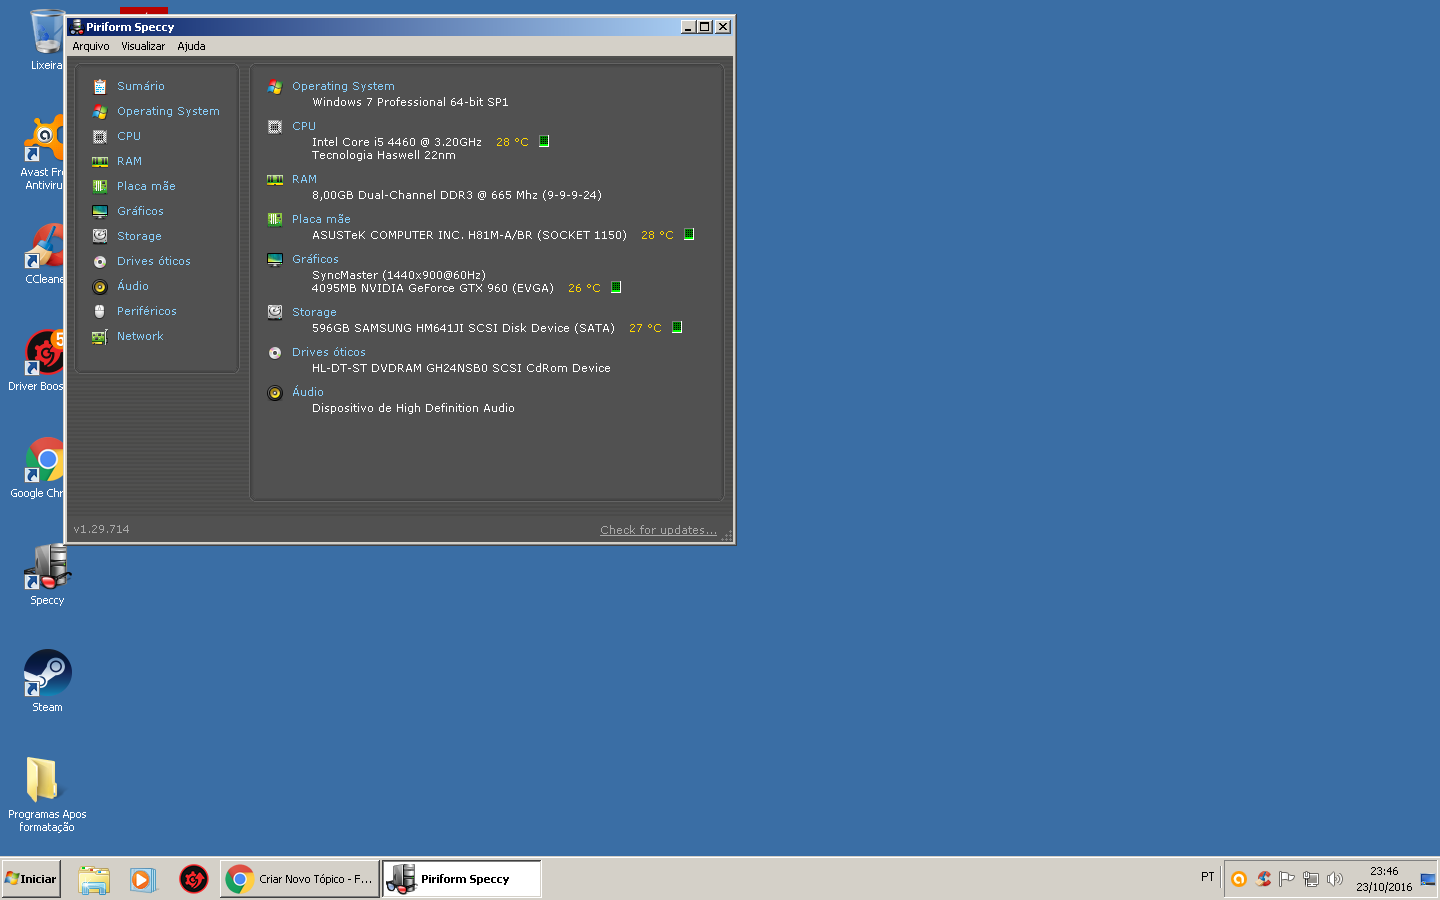The image size is (1440, 900).
Task: Open Windows Explorer from the taskbar
Action: 94,879
